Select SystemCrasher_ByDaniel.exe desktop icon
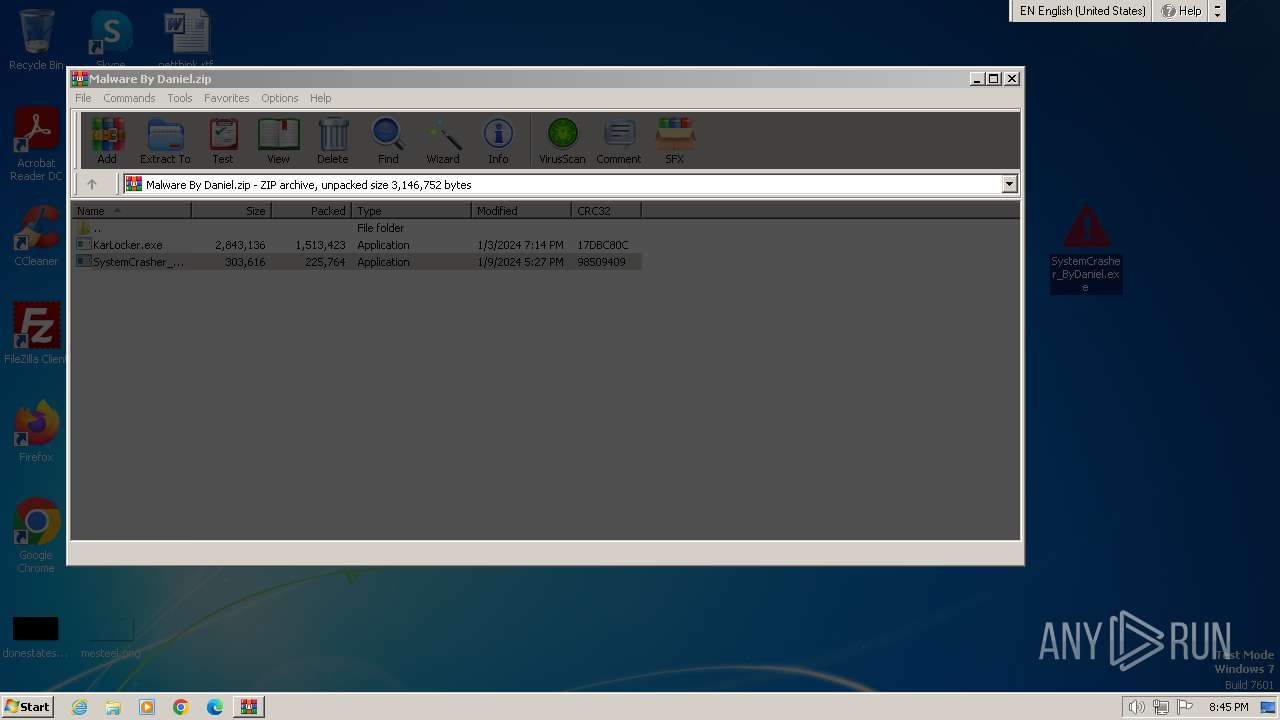The image size is (1280, 720). (x=1086, y=249)
